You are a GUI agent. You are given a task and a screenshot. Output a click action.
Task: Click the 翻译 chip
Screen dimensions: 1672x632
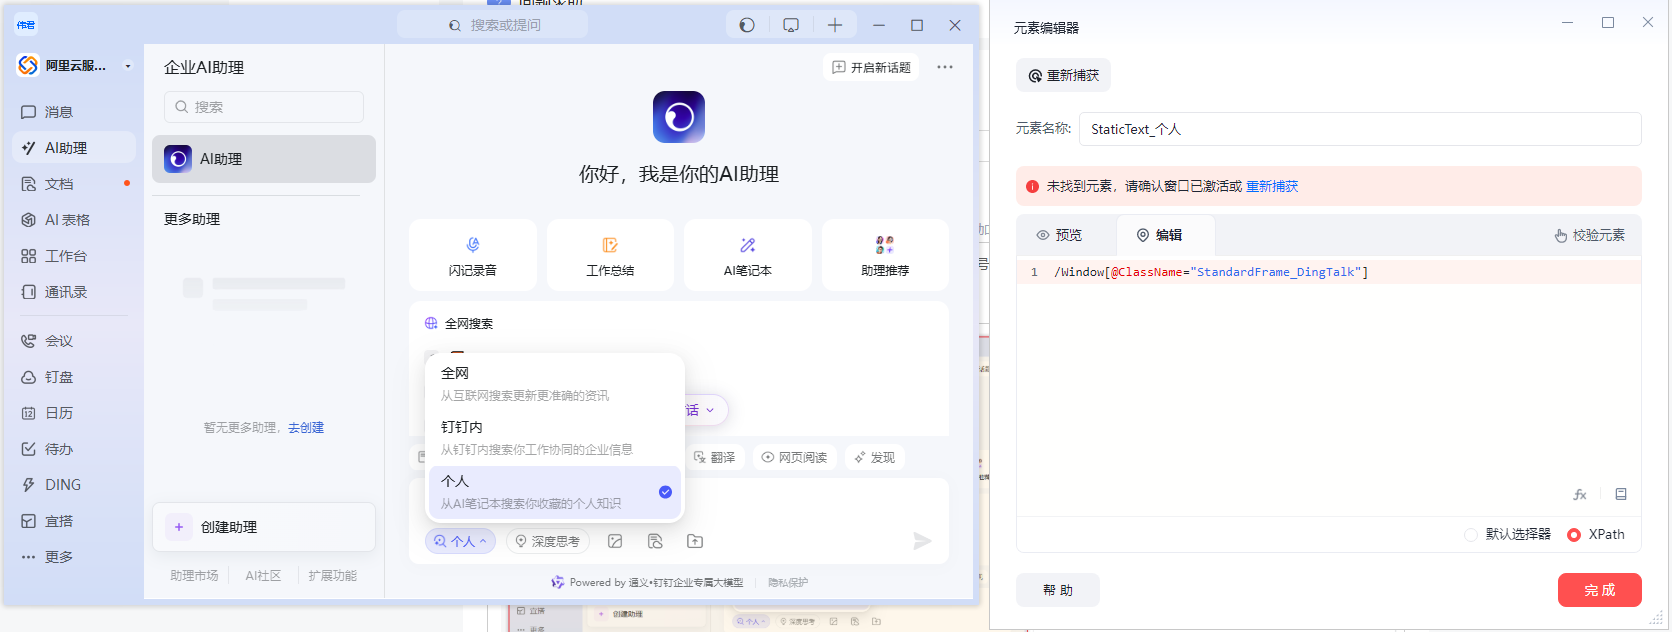coord(714,457)
